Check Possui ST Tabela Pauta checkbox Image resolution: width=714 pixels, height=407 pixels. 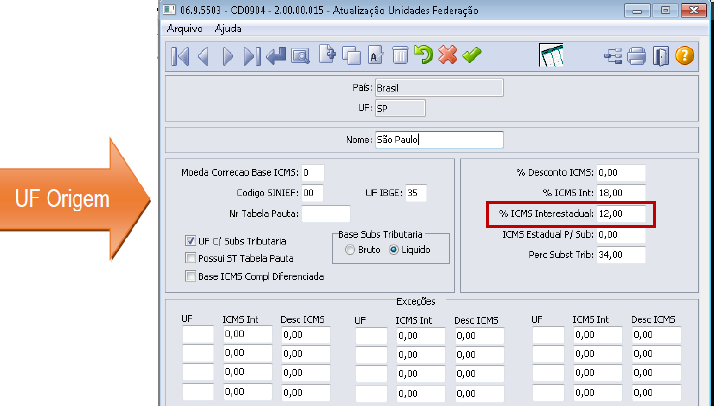[190, 259]
